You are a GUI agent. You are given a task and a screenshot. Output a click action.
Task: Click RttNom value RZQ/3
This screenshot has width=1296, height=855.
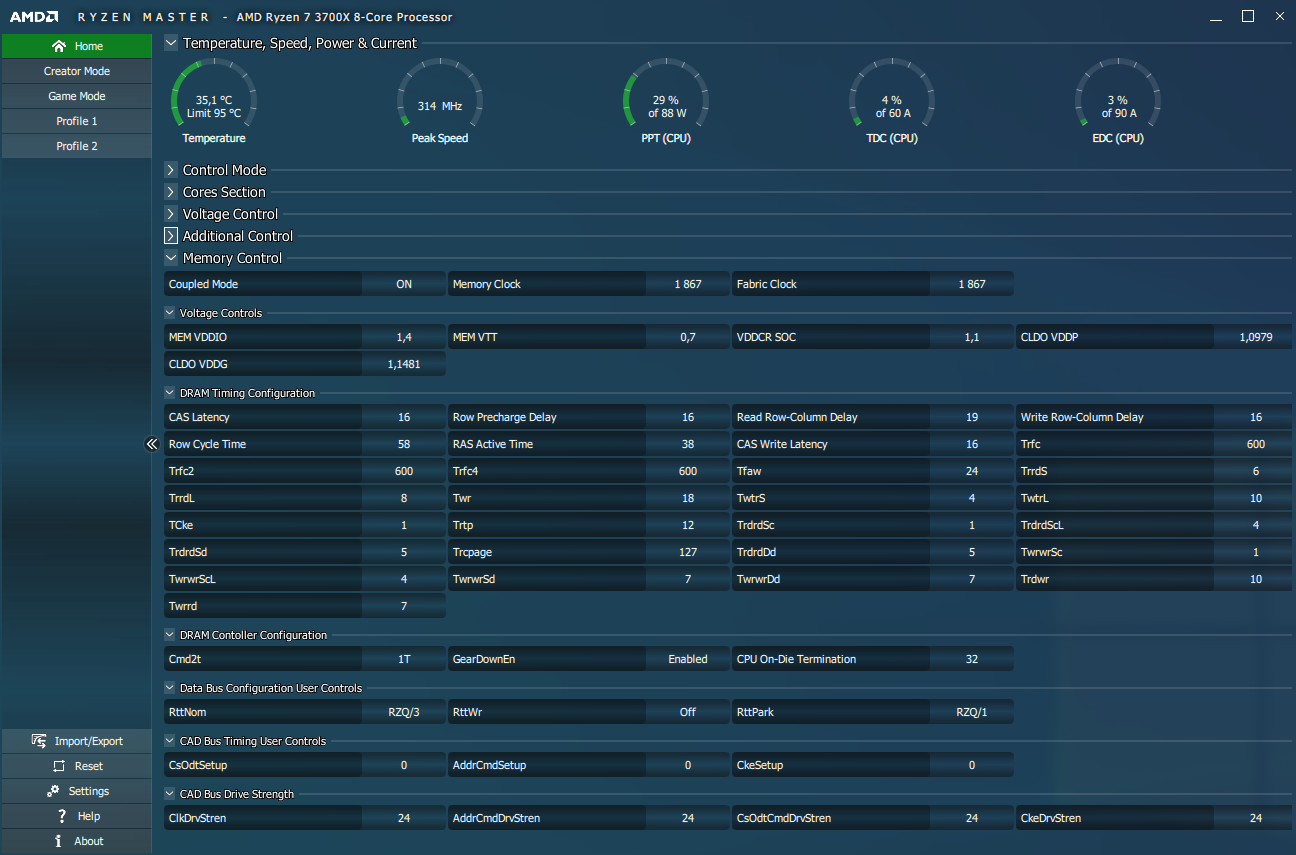click(404, 712)
